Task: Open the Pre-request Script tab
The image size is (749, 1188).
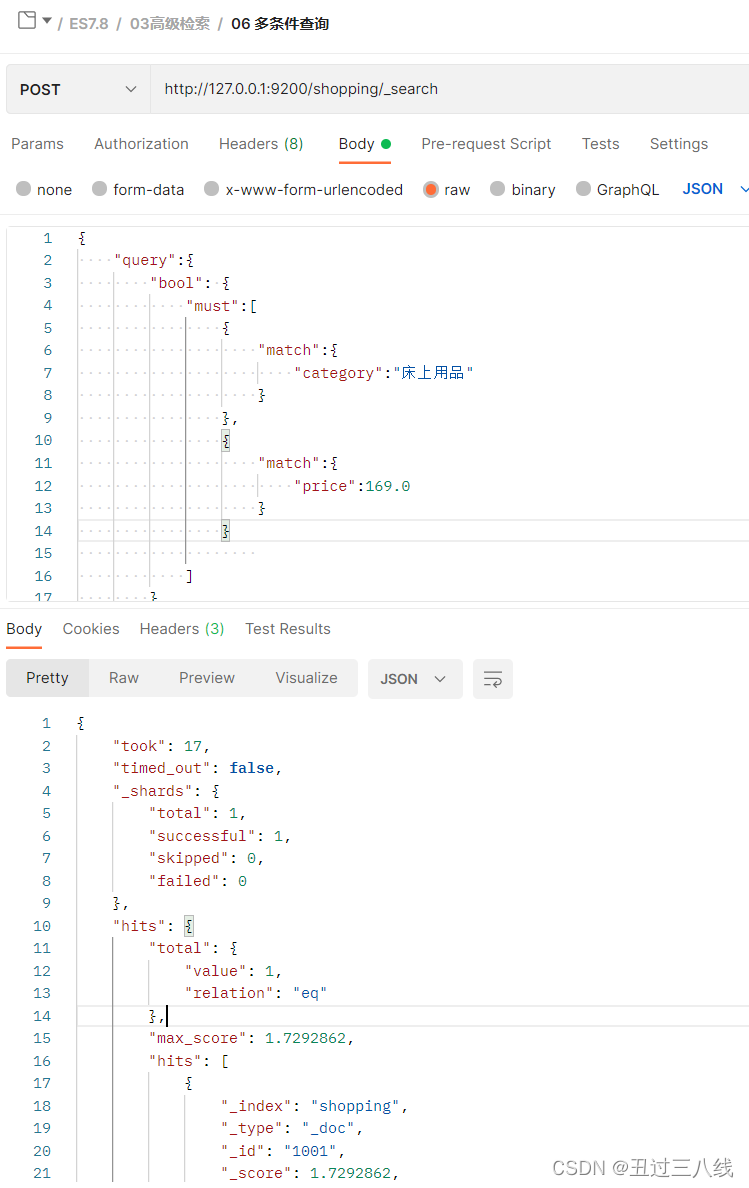Action: [x=486, y=144]
